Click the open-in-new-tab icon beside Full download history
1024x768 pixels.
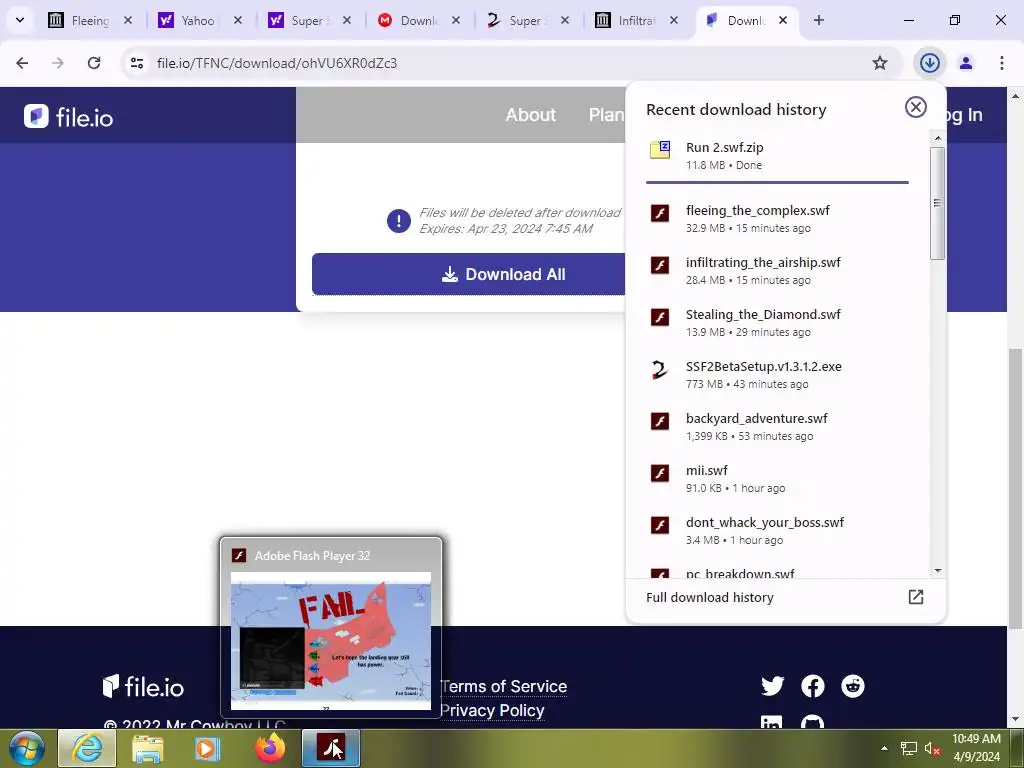(x=916, y=597)
